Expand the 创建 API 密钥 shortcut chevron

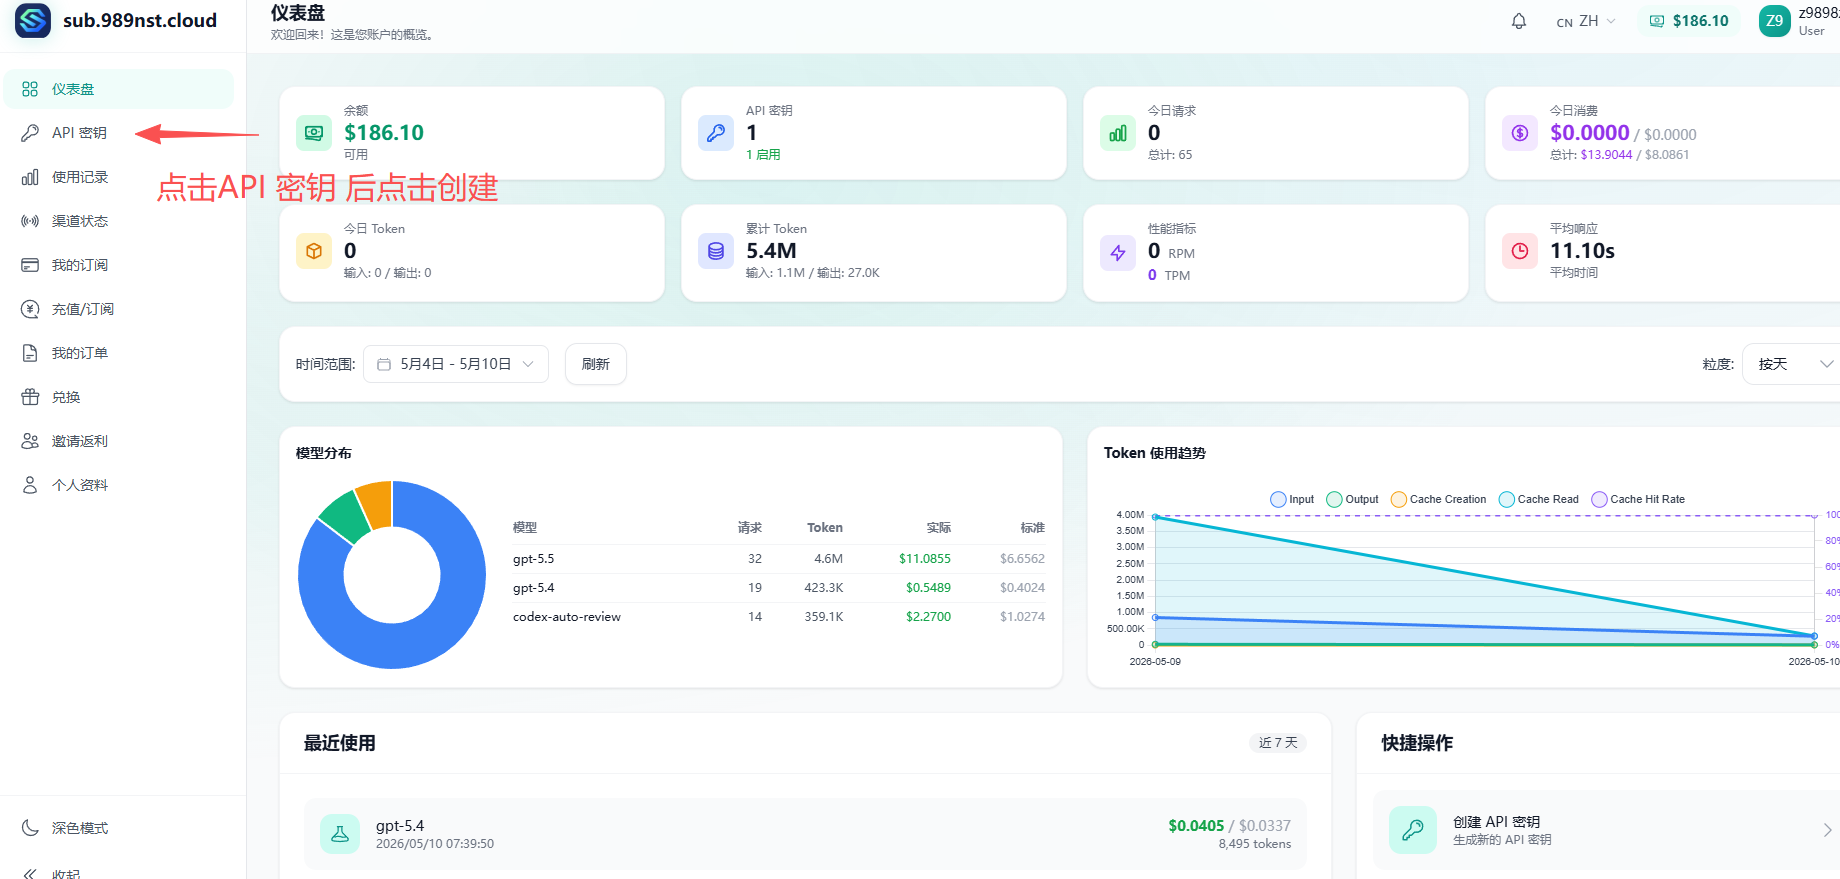point(1827,830)
